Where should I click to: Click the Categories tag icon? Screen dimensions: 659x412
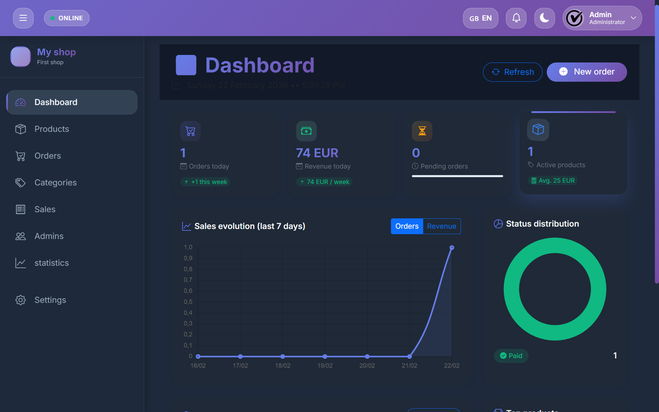[20, 183]
